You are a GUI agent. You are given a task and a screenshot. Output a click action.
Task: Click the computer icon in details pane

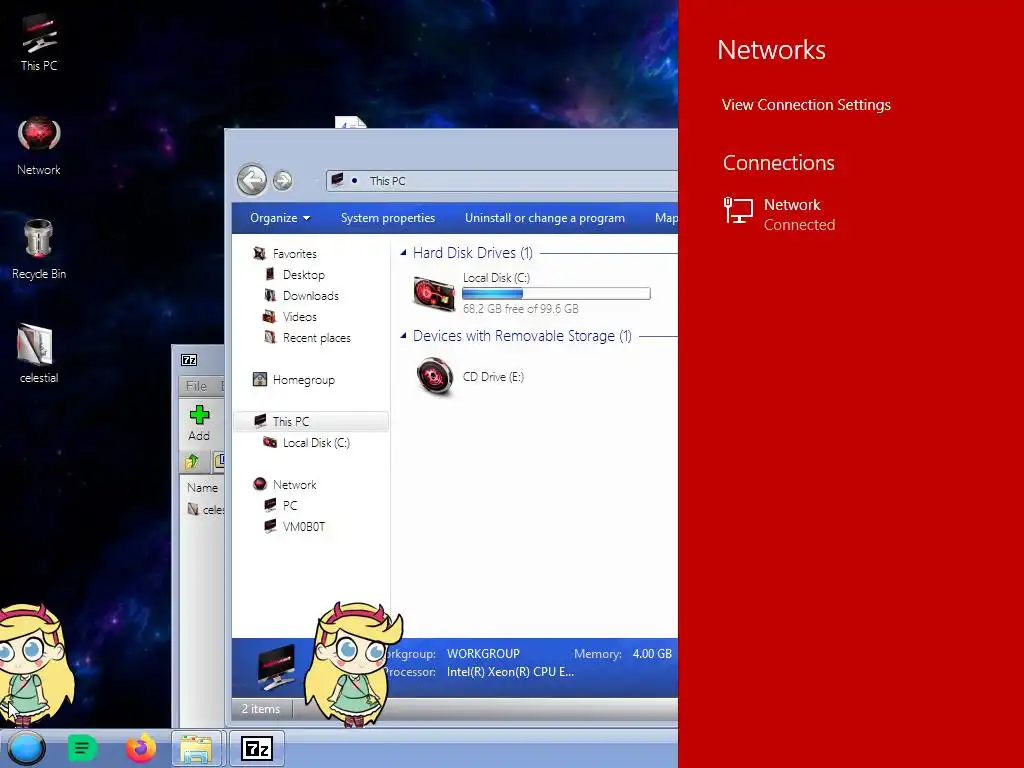pos(276,667)
